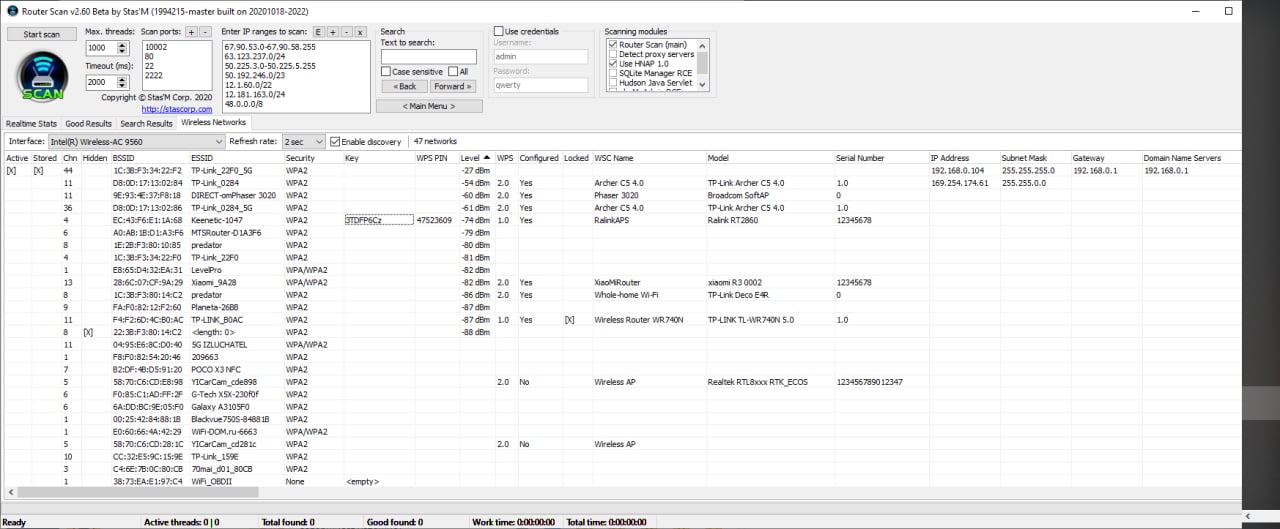The width and height of the screenshot is (1280, 529).
Task: Check the SQLite Manager RCE module
Action: tap(612, 73)
